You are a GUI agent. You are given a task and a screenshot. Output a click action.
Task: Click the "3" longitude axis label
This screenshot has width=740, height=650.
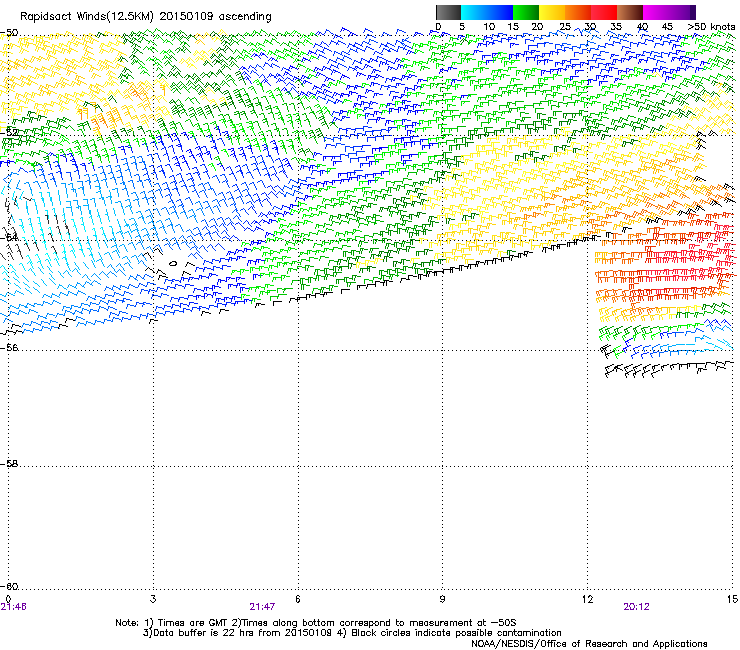(x=153, y=599)
